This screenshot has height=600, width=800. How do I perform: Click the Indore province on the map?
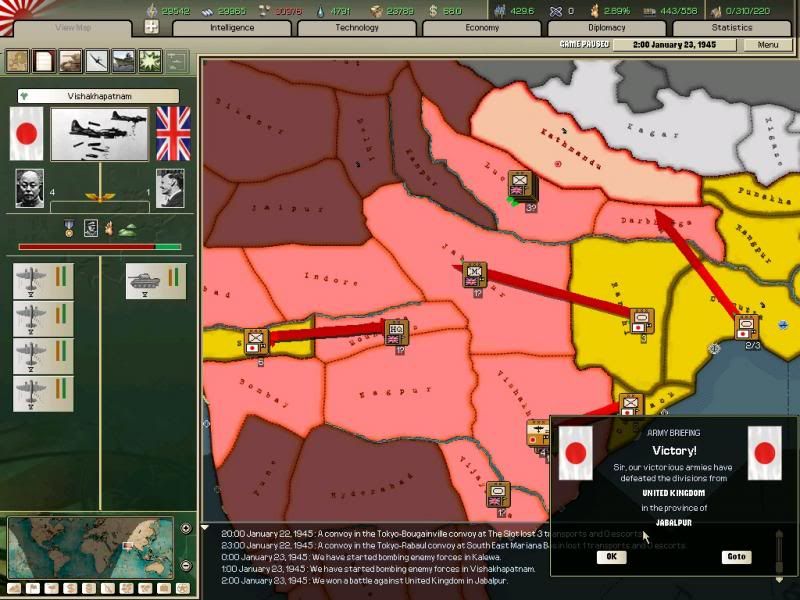pos(331,279)
